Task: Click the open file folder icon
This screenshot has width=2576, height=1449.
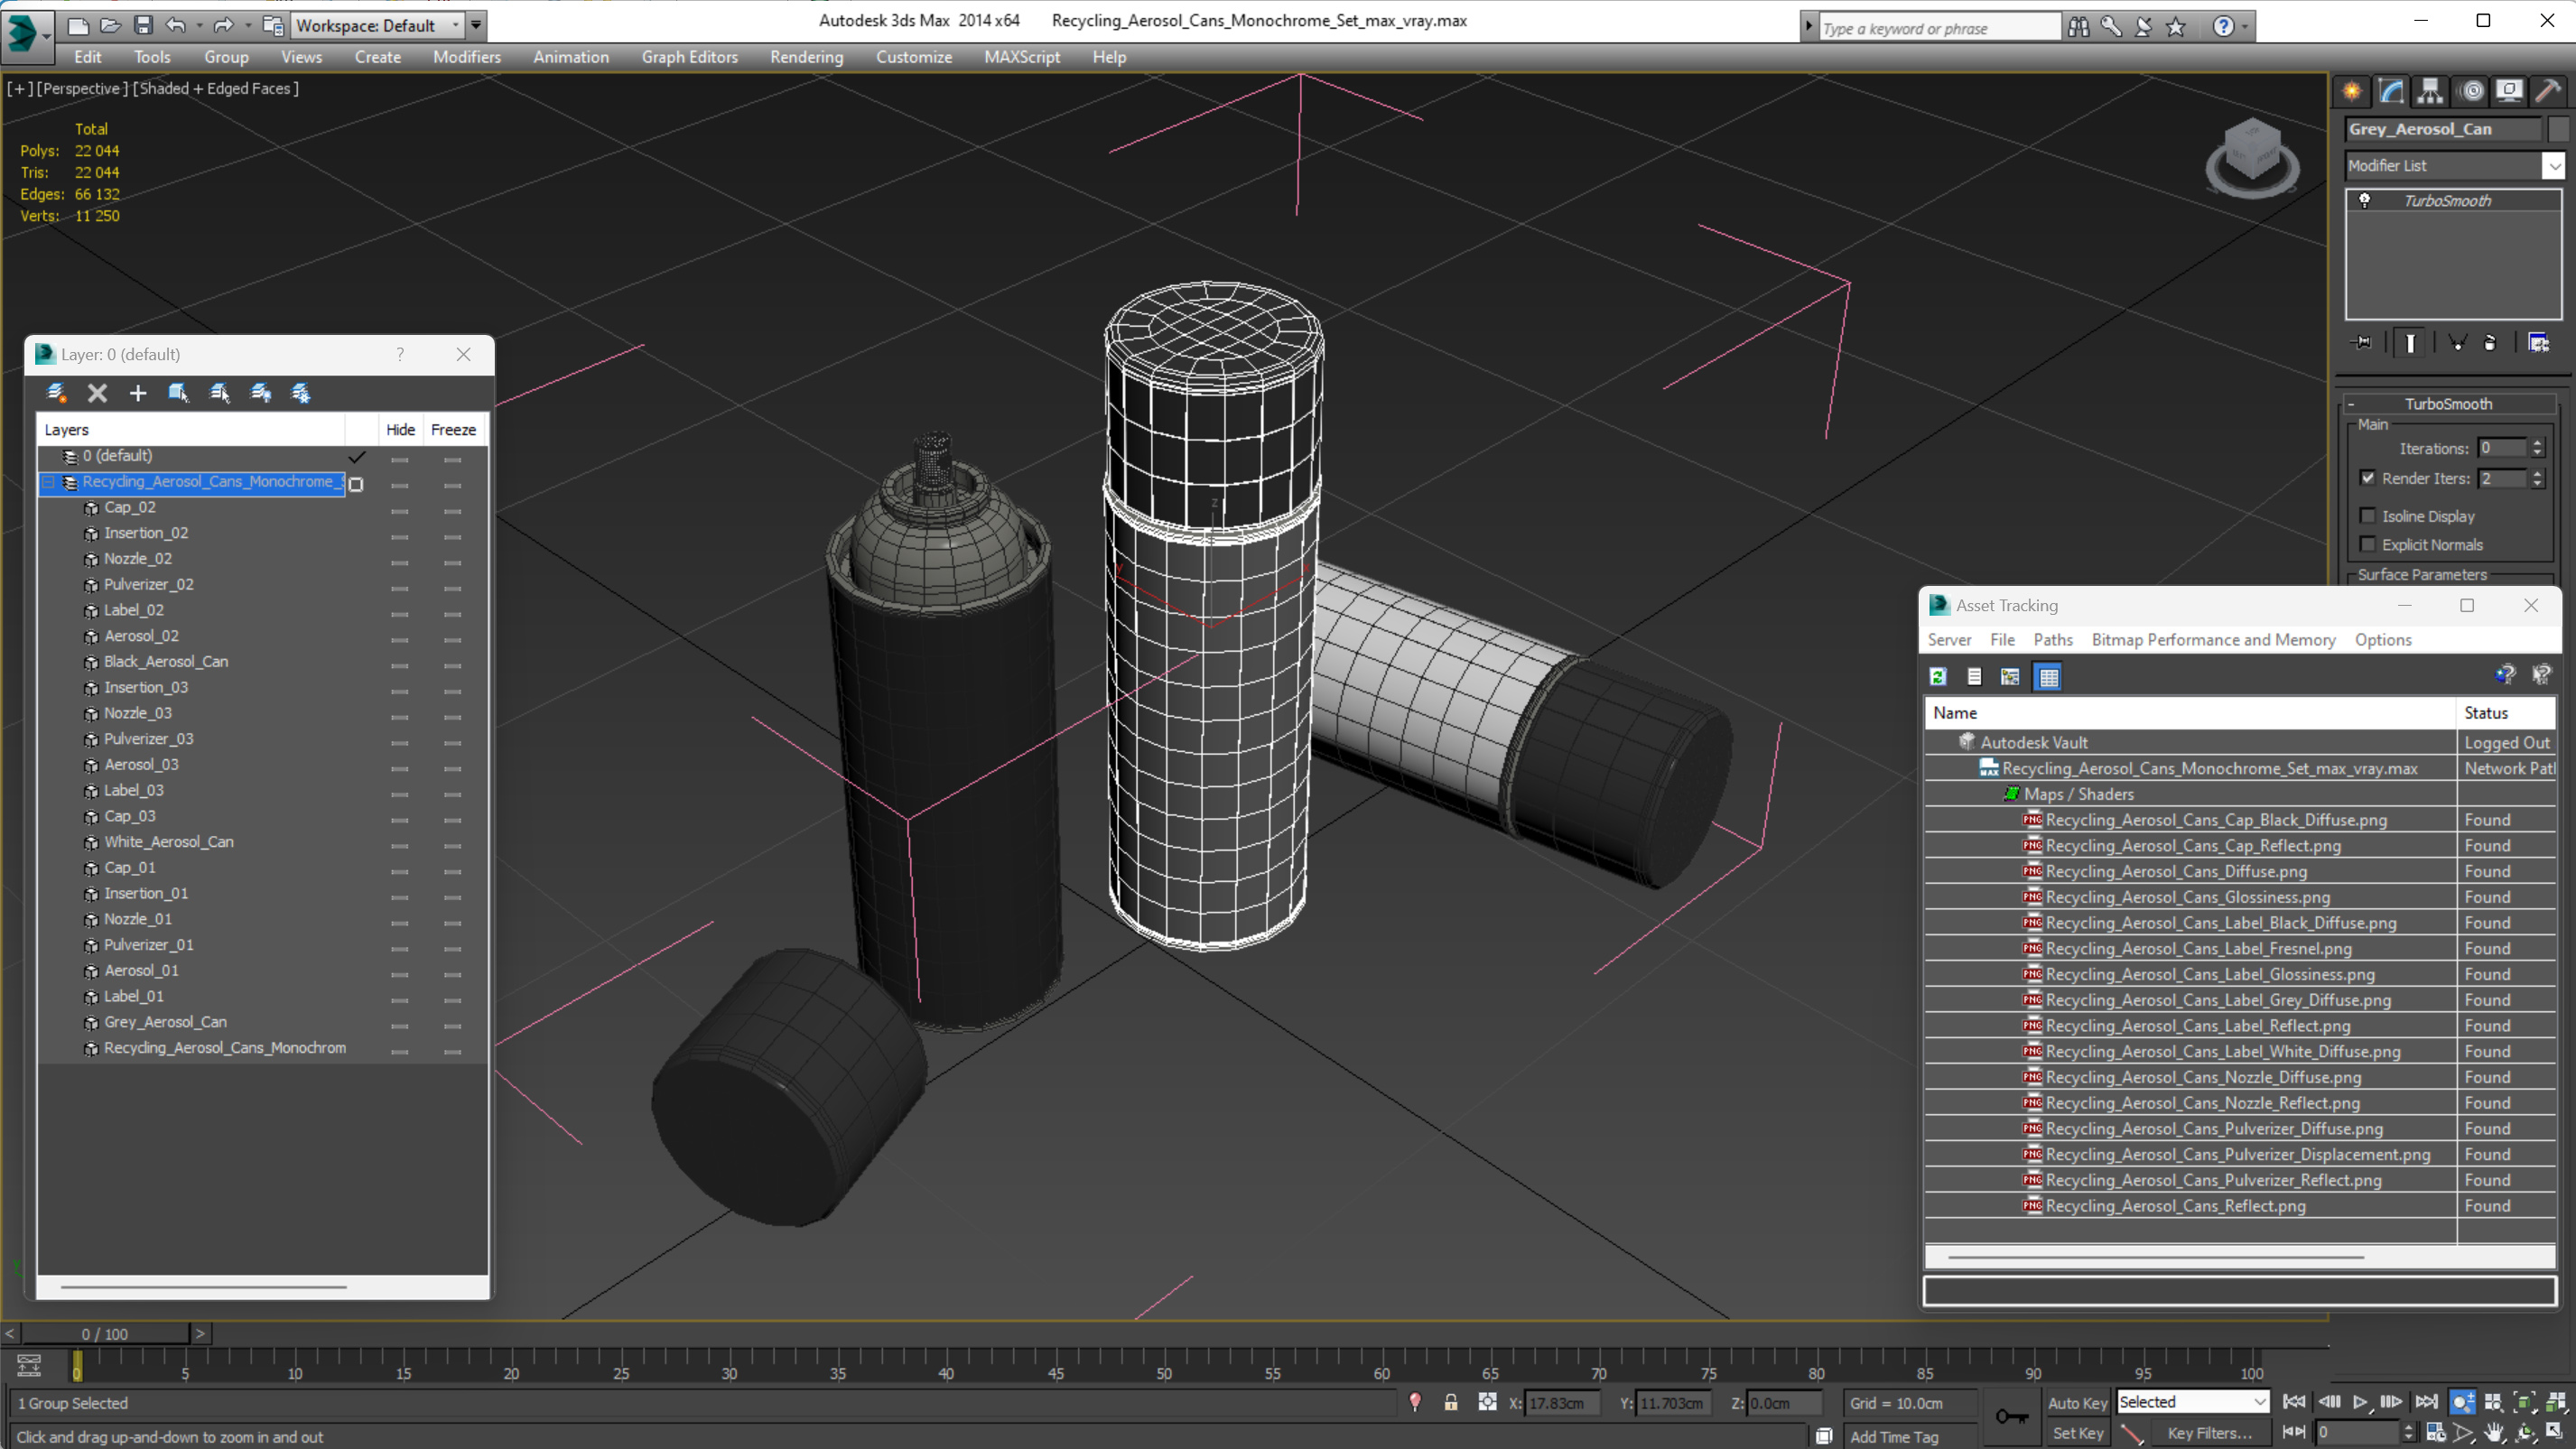Action: point(111,25)
